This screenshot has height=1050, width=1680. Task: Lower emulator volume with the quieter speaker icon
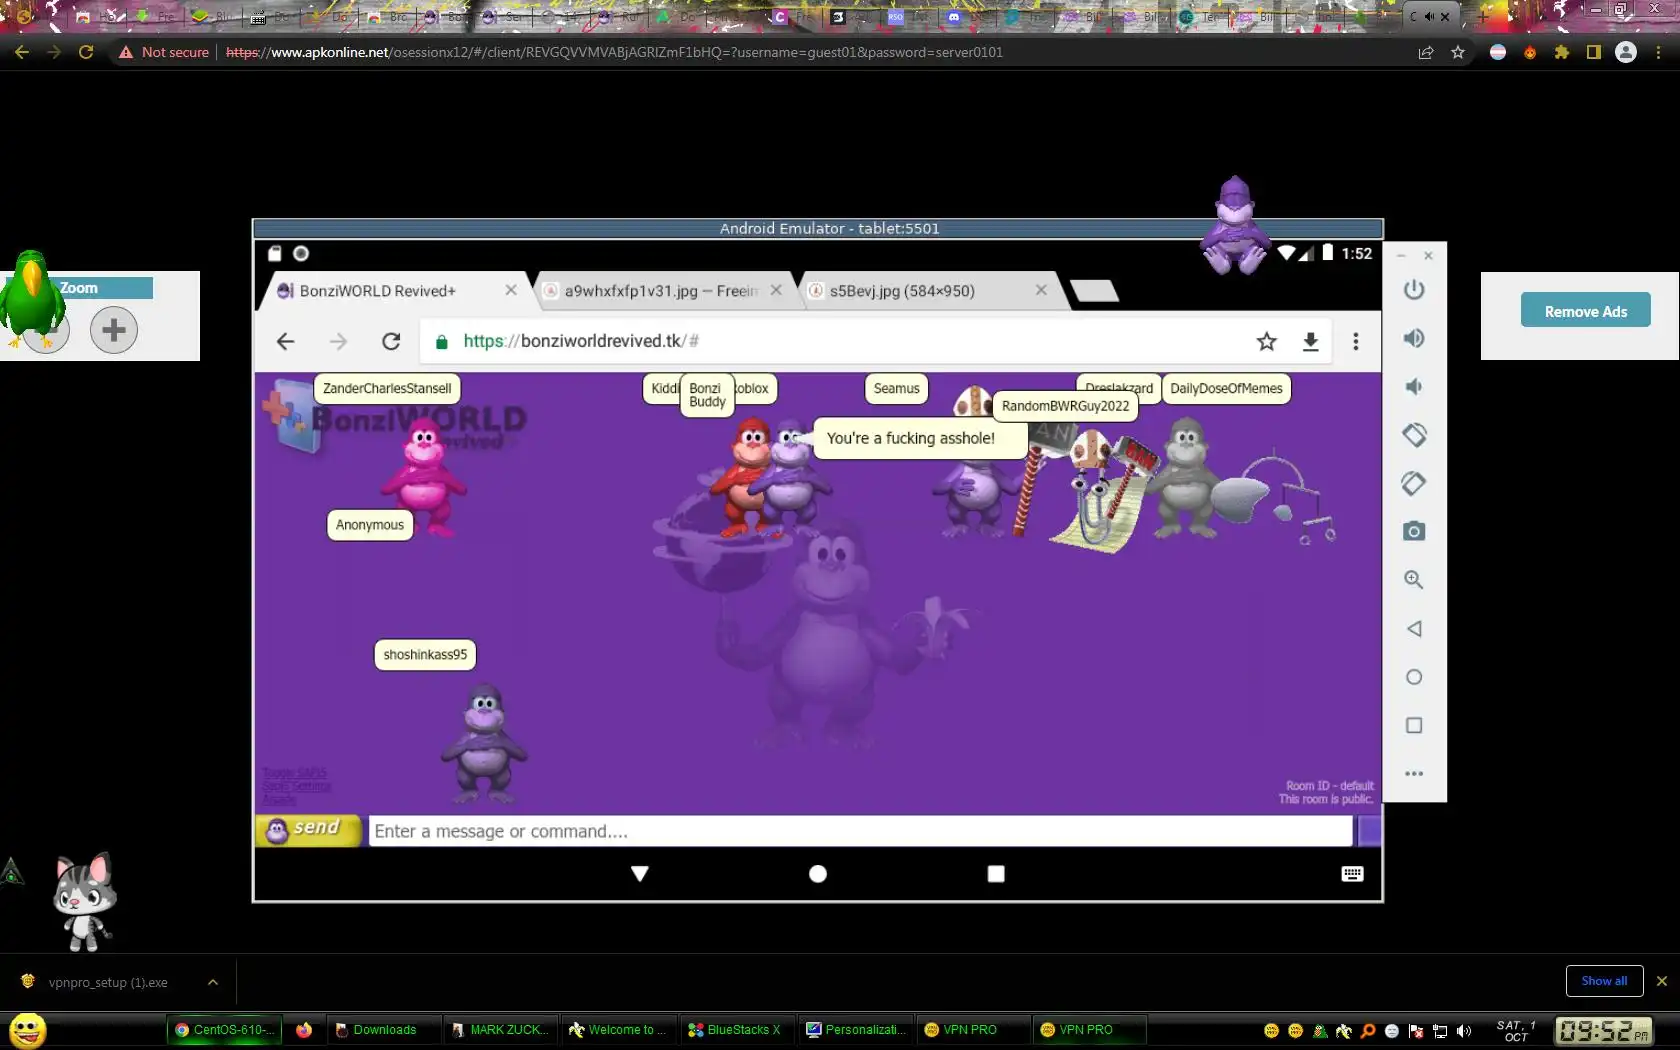[x=1413, y=386]
